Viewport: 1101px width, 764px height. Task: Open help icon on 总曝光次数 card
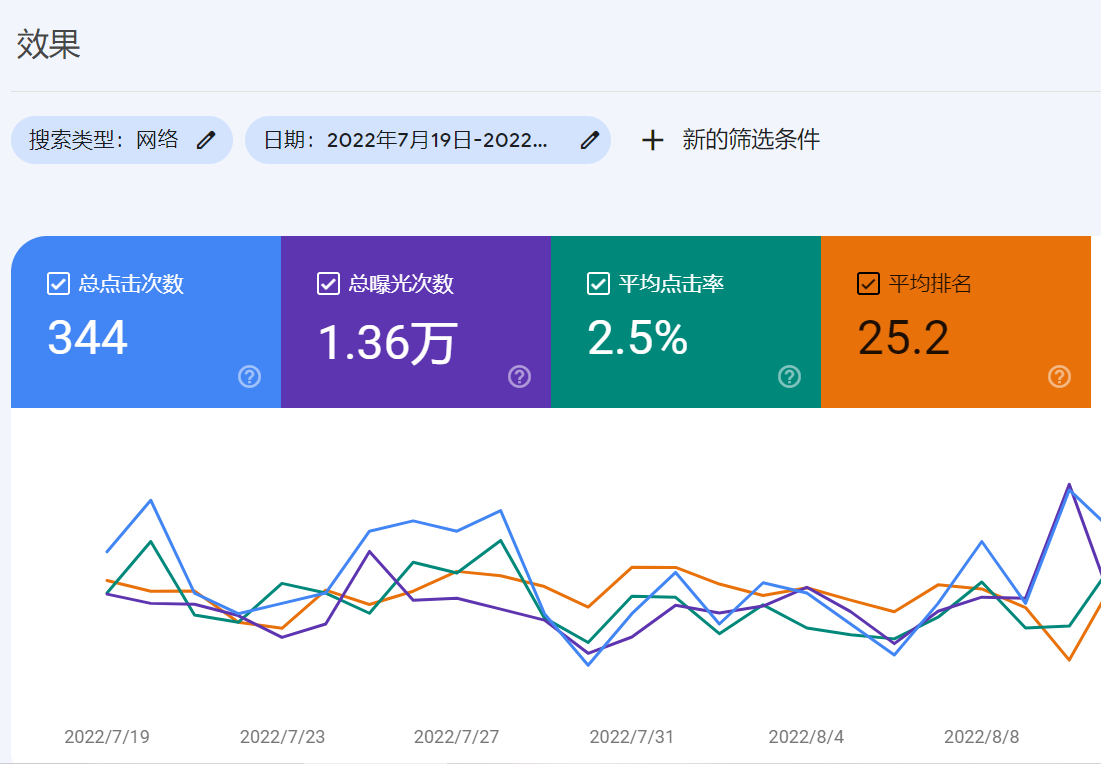(x=520, y=376)
